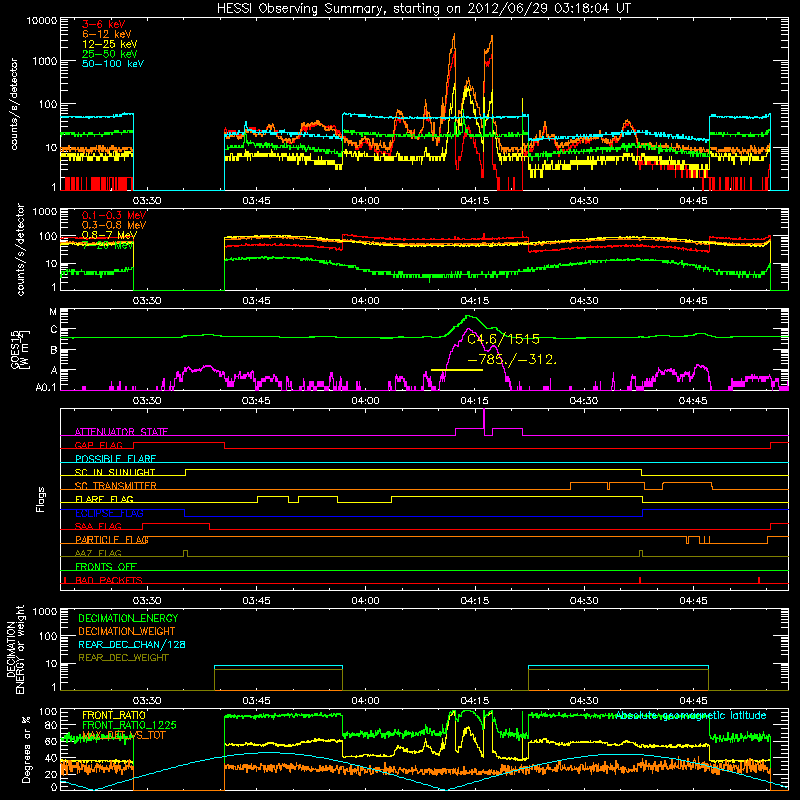Click the A0.1 tick label on GOES axis
The width and height of the screenshot is (800, 800).
pyautogui.click(x=46, y=388)
